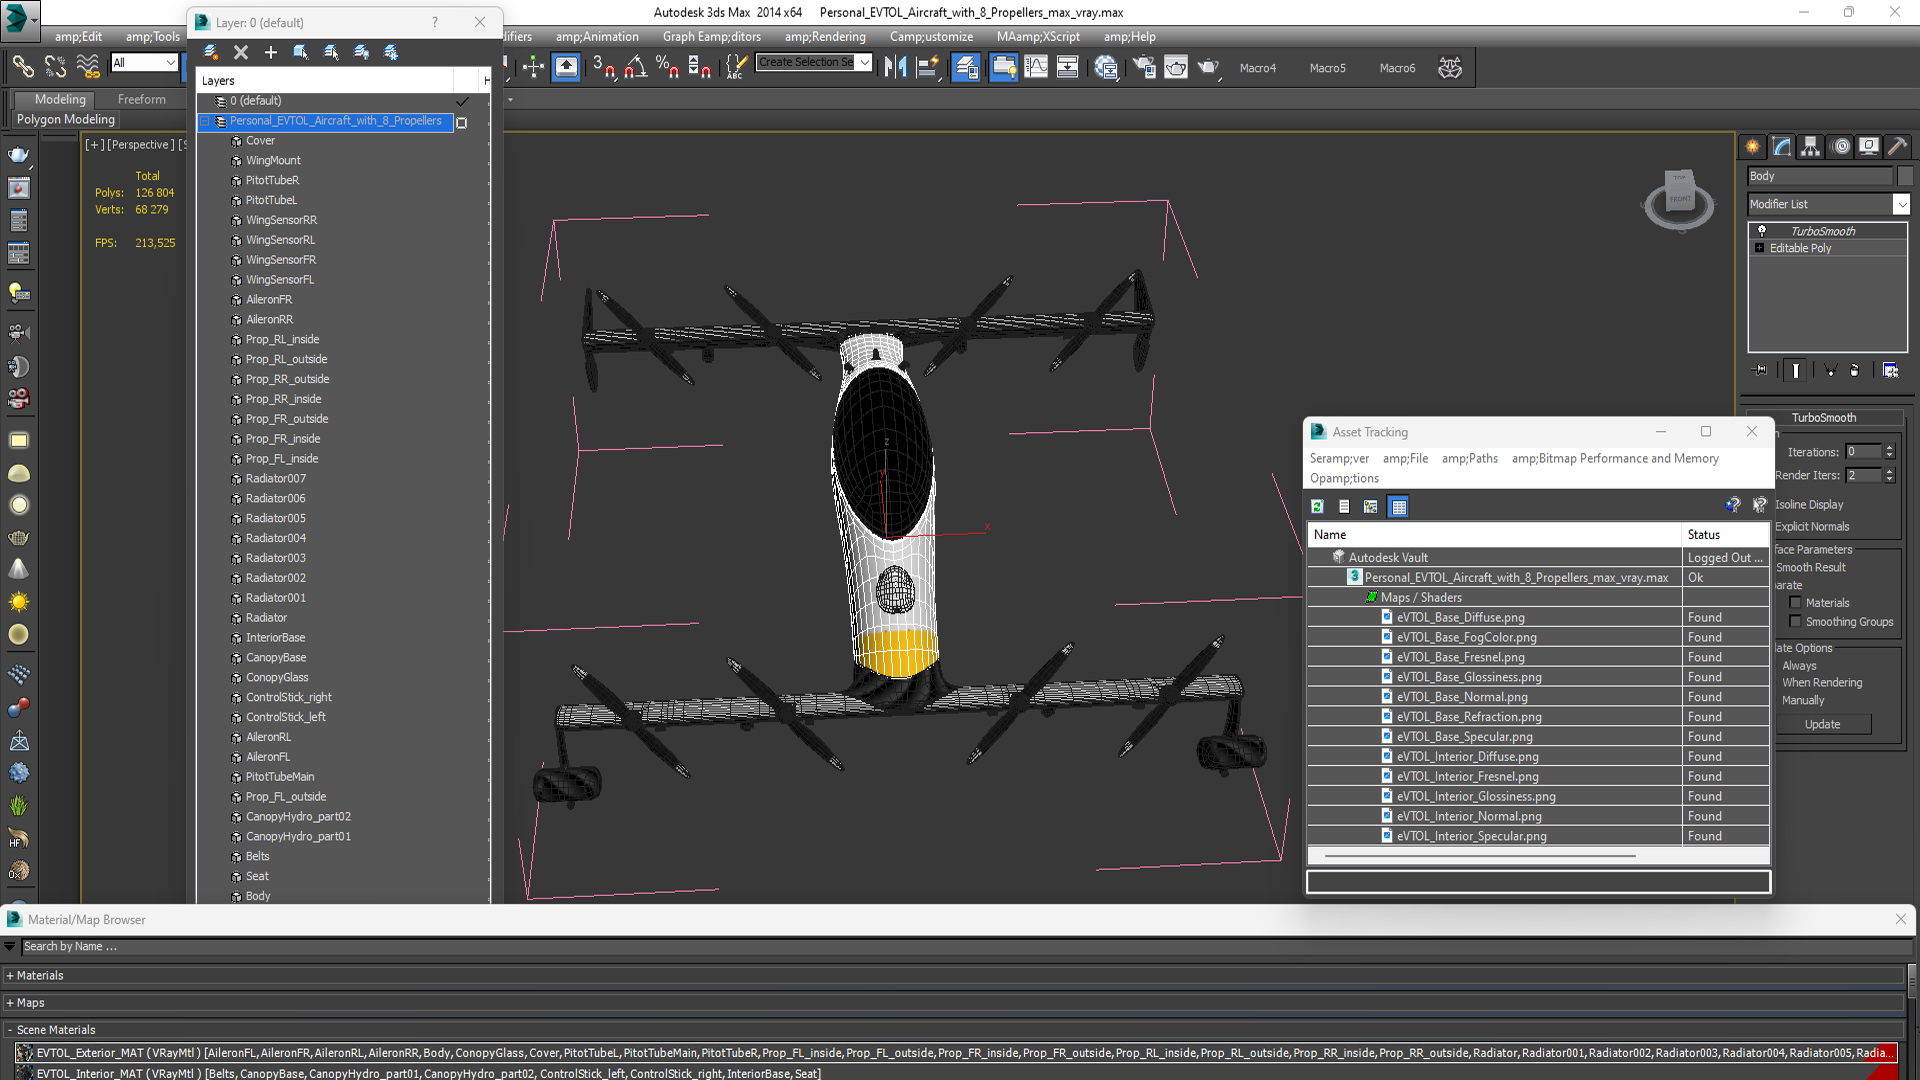The width and height of the screenshot is (1920, 1080).
Task: Enable the Materials separate-by checkbox
Action: [1795, 602]
